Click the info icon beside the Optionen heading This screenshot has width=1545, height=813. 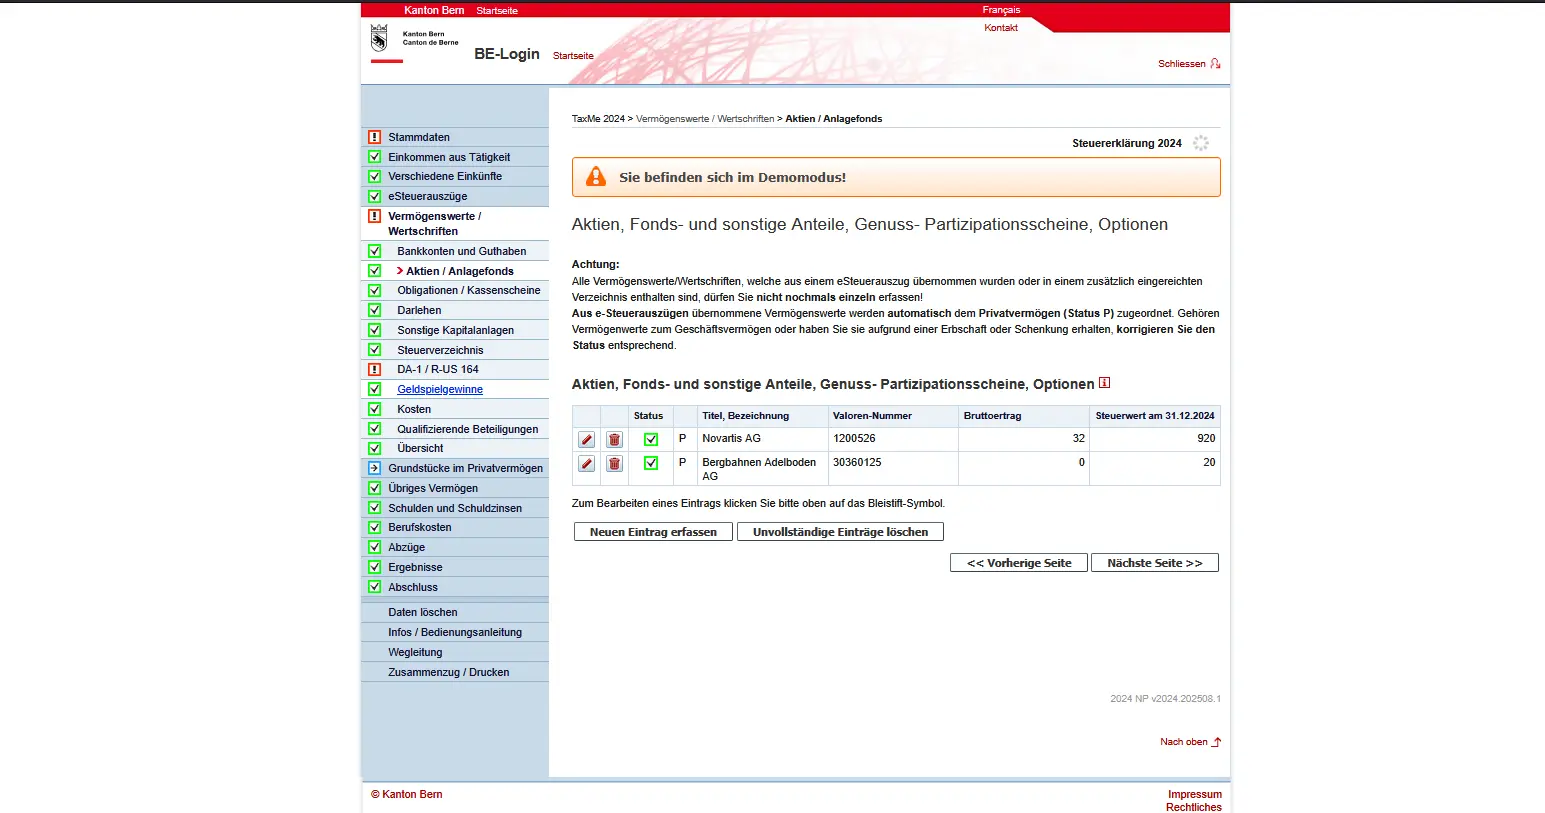[x=1104, y=383]
